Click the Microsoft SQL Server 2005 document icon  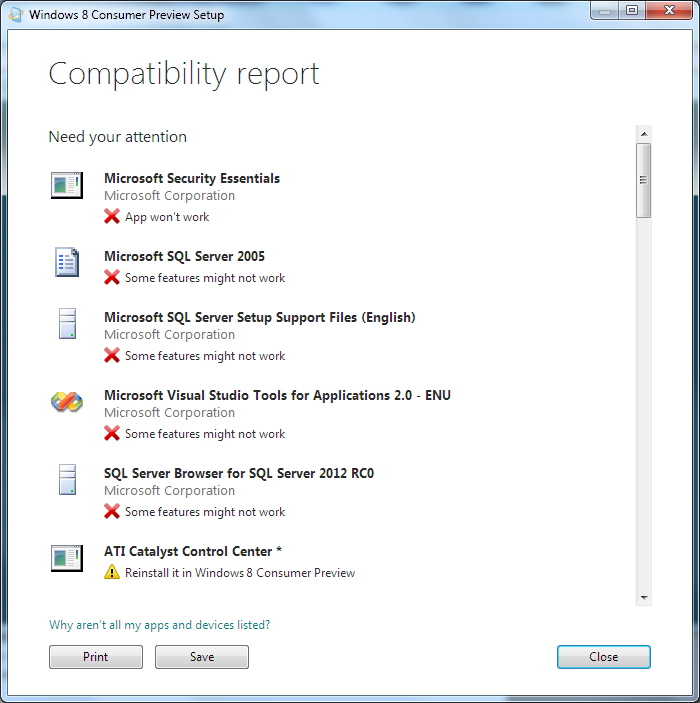pos(67,262)
